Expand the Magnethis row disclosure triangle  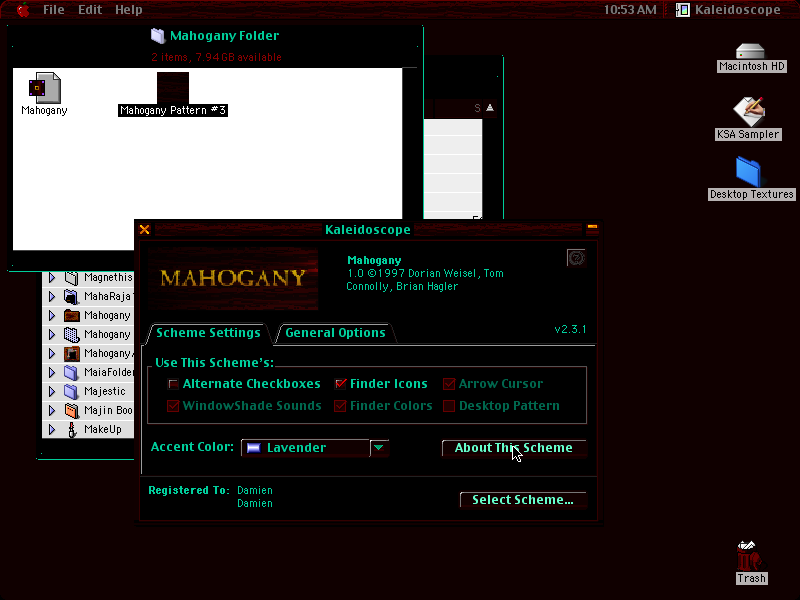pos(52,278)
